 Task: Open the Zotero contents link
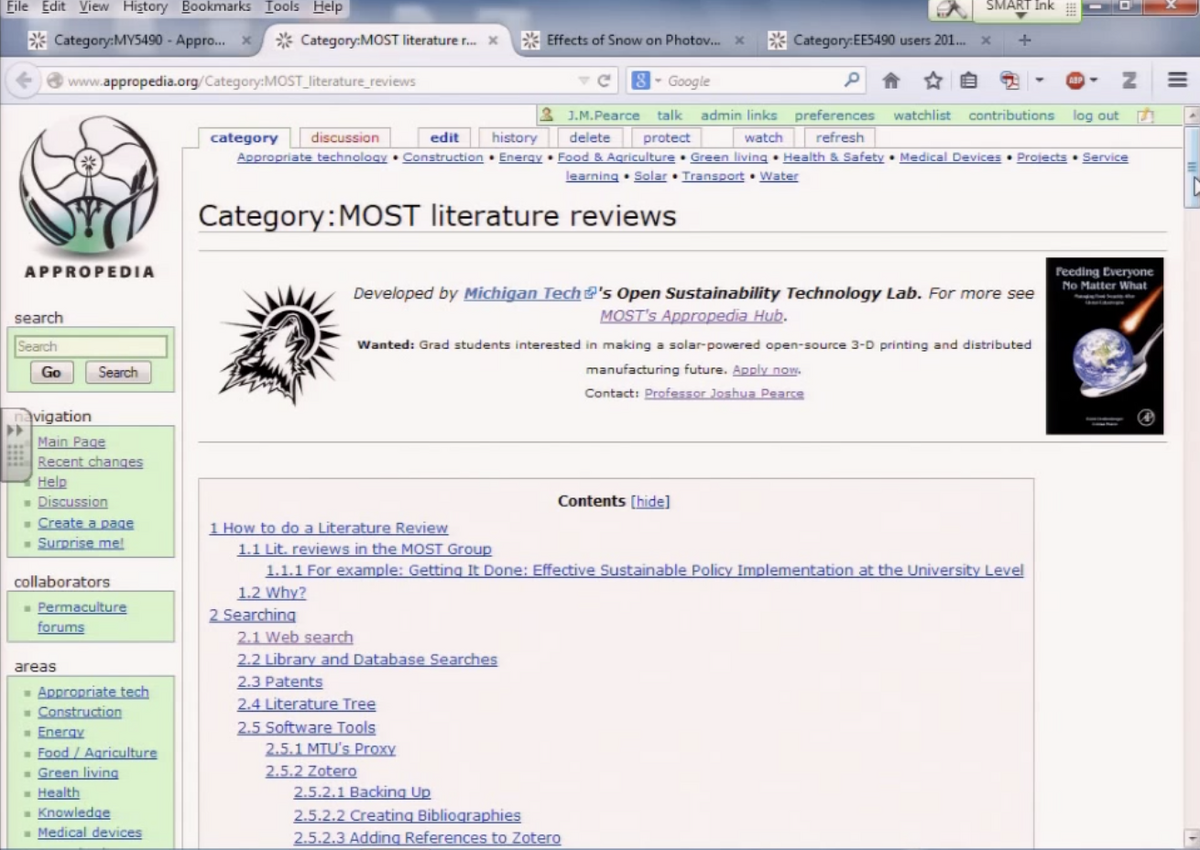[x=310, y=771]
